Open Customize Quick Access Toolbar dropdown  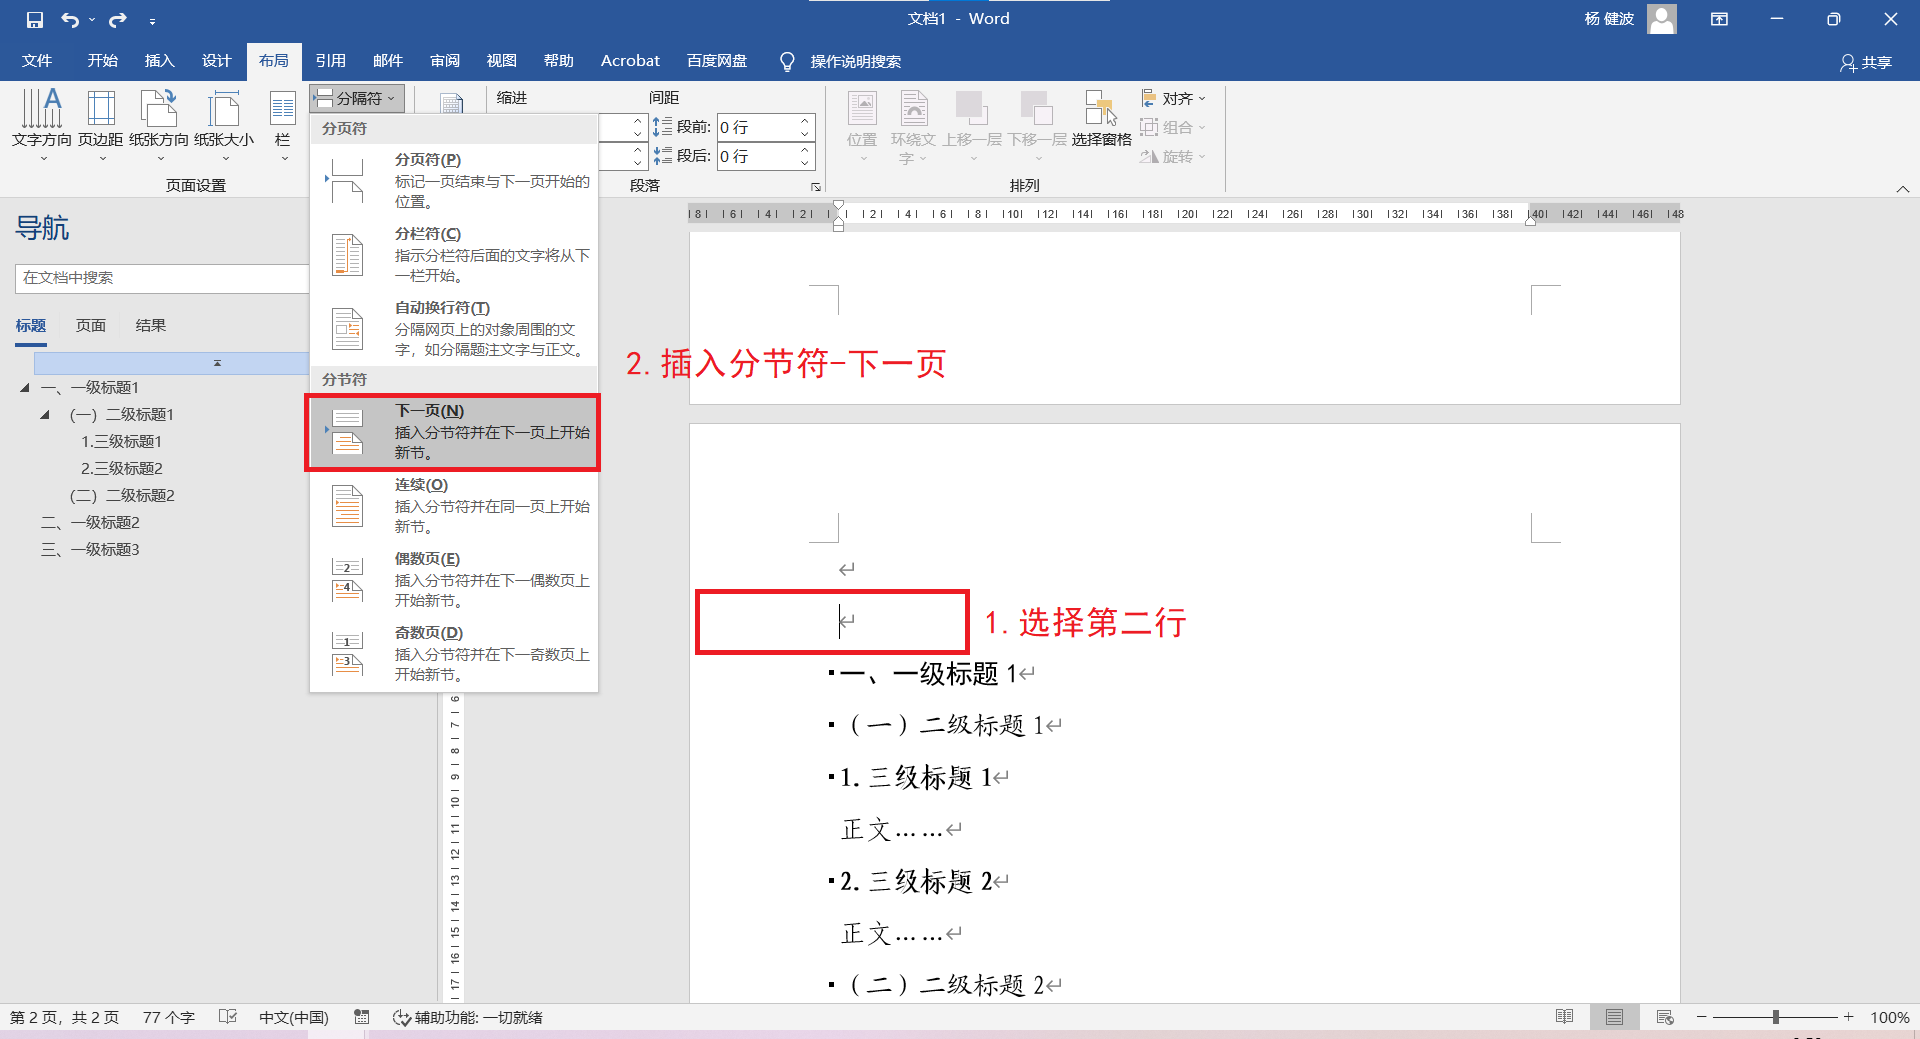pos(152,20)
